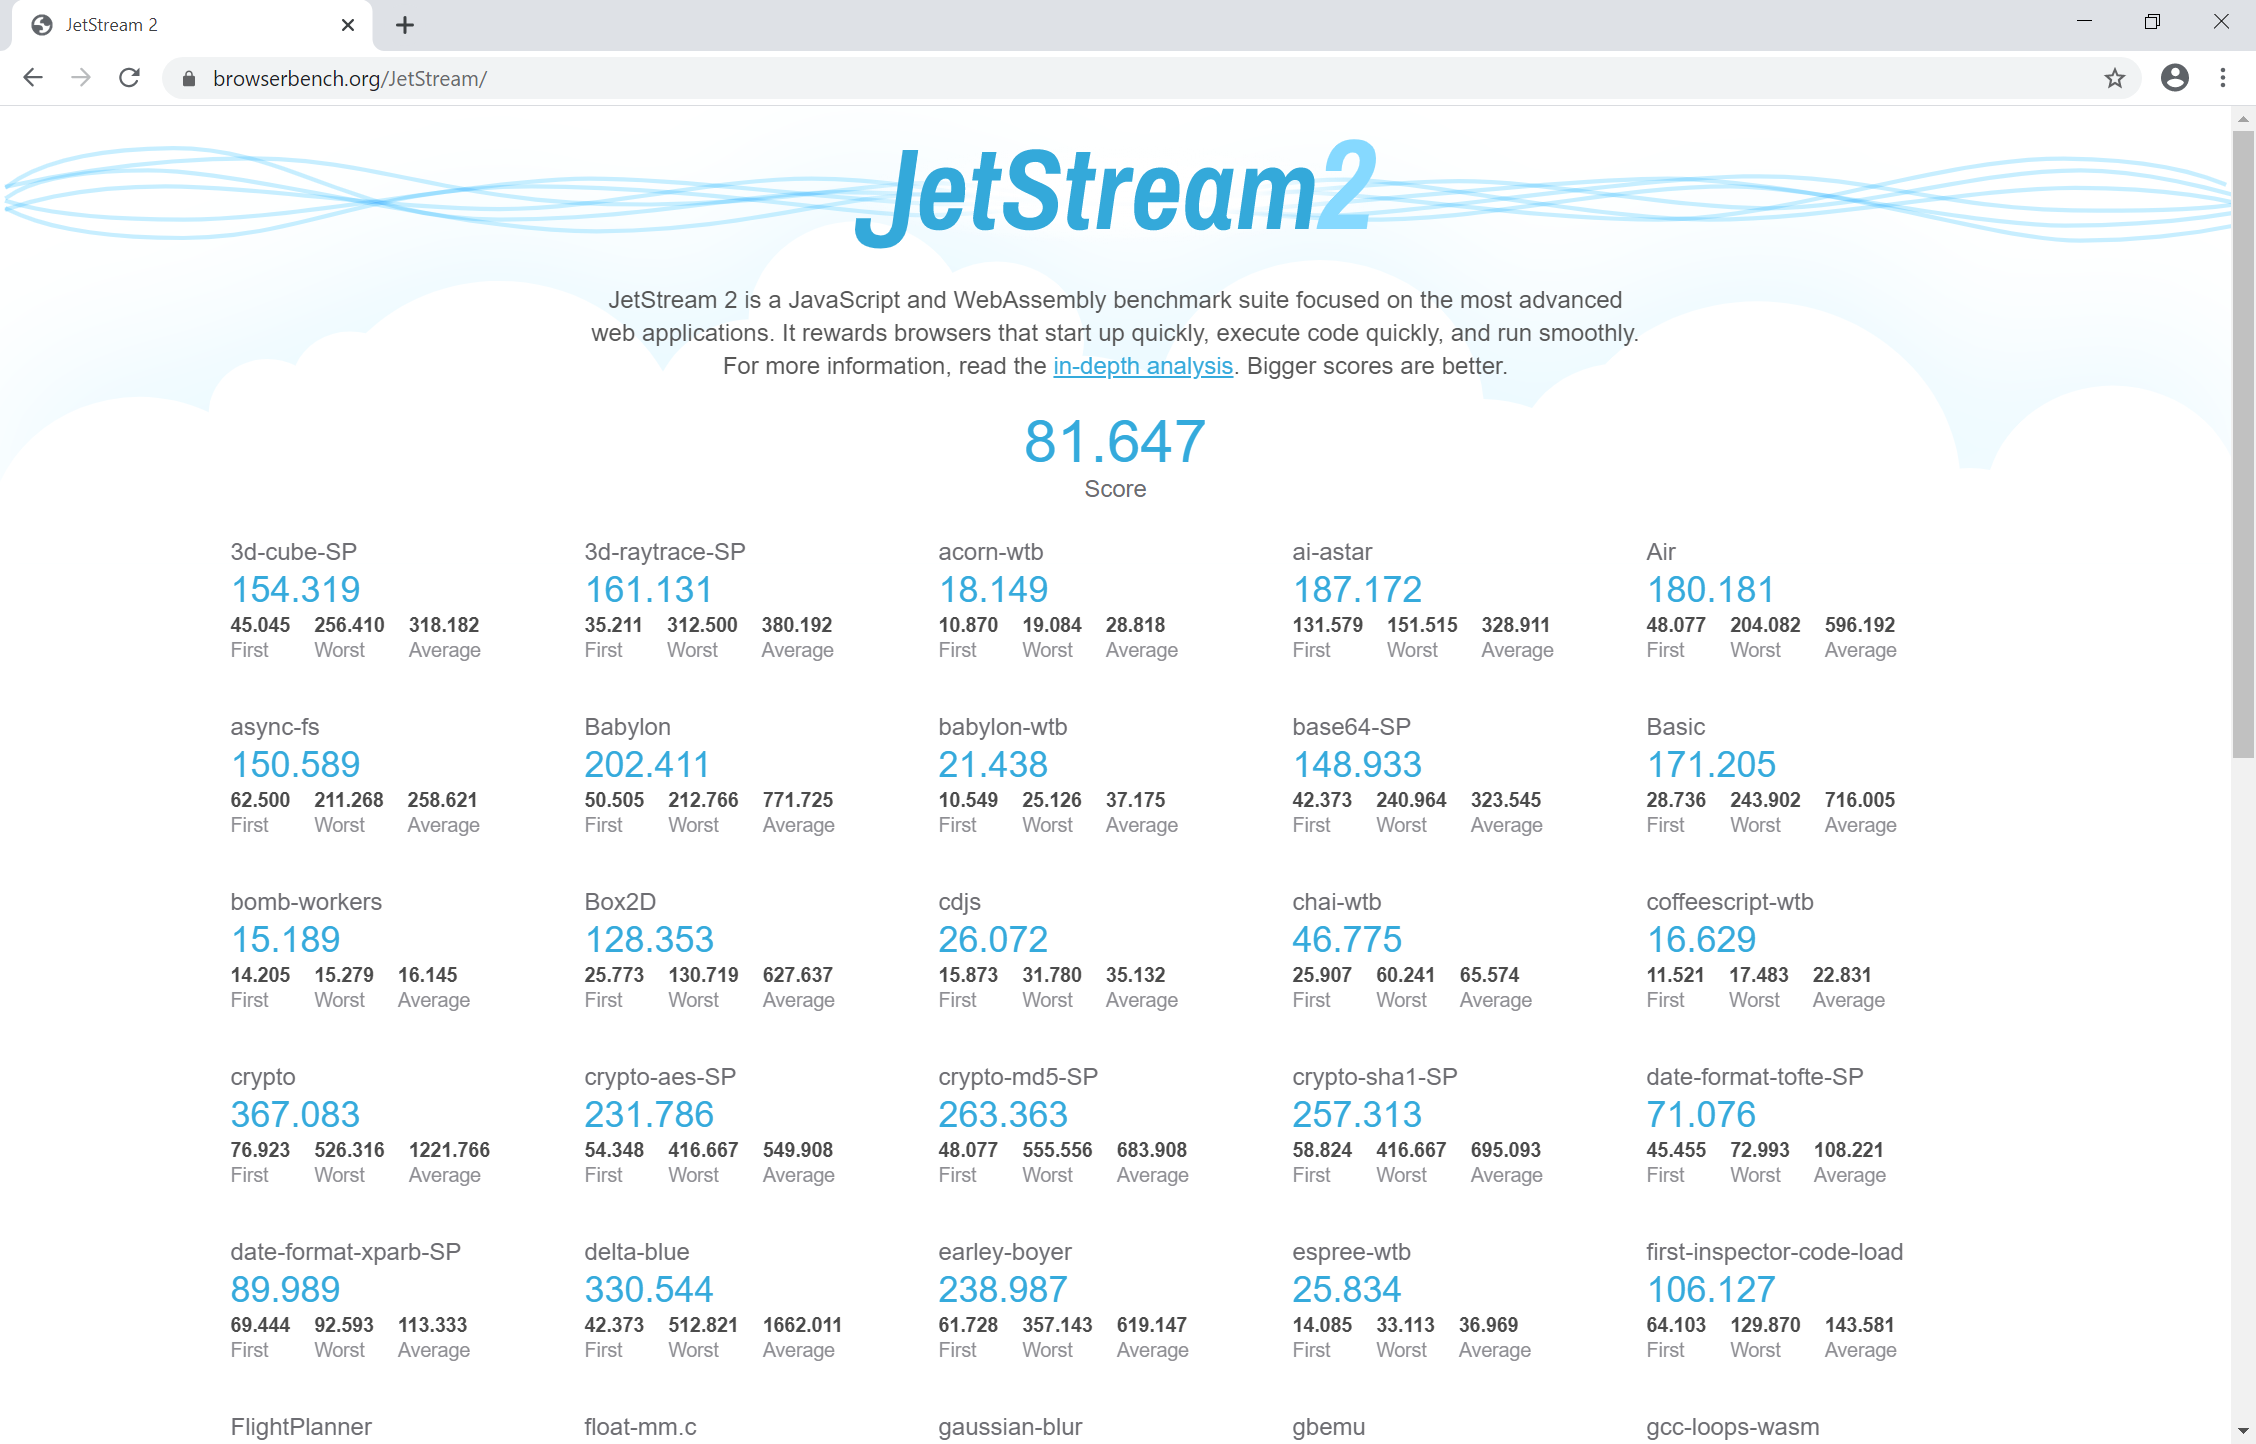Click the Air benchmark score 180.181
This screenshot has width=2256, height=1444.
point(1710,590)
